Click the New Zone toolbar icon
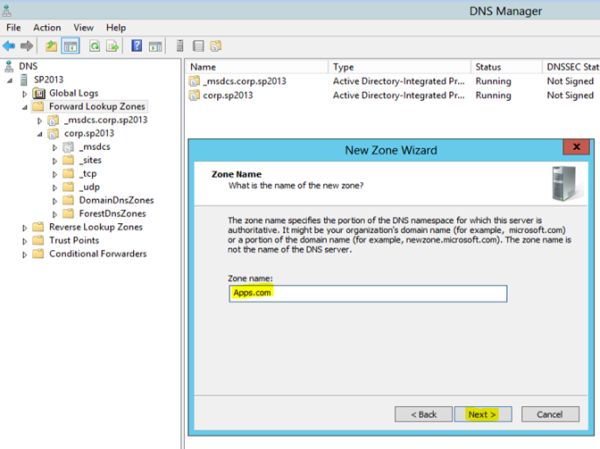The width and height of the screenshot is (600, 449). (x=216, y=46)
